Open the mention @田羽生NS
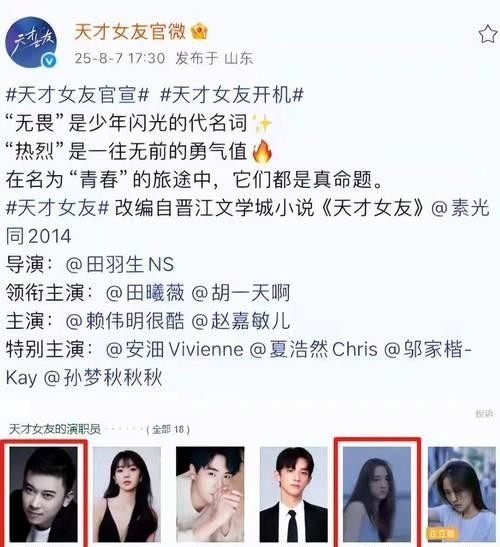This screenshot has height=547, width=500. pos(120,264)
